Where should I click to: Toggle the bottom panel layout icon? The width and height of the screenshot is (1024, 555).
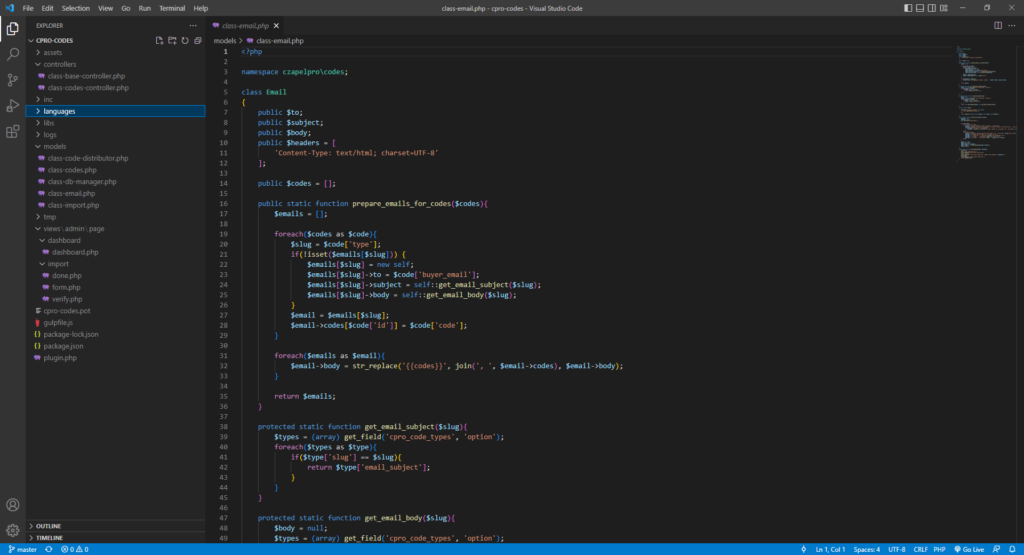coord(920,8)
